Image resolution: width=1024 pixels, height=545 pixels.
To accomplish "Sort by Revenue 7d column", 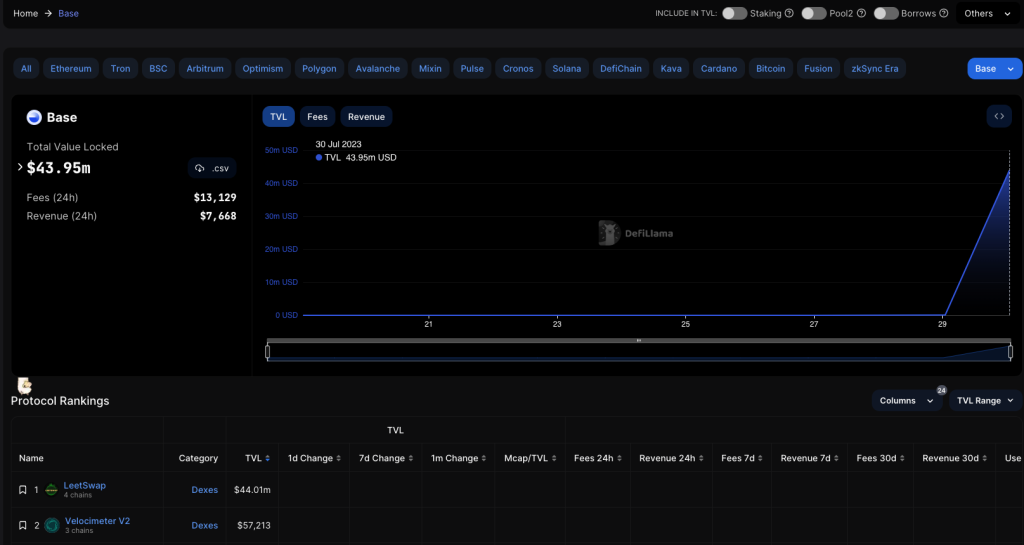I will [836, 458].
